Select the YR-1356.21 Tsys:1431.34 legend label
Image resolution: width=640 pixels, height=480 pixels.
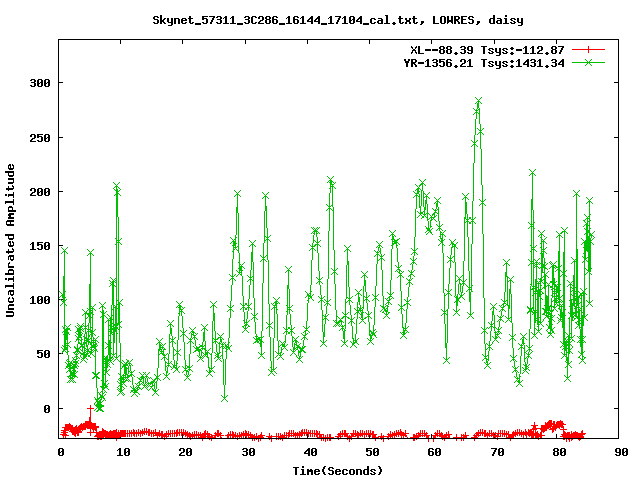click(x=484, y=63)
